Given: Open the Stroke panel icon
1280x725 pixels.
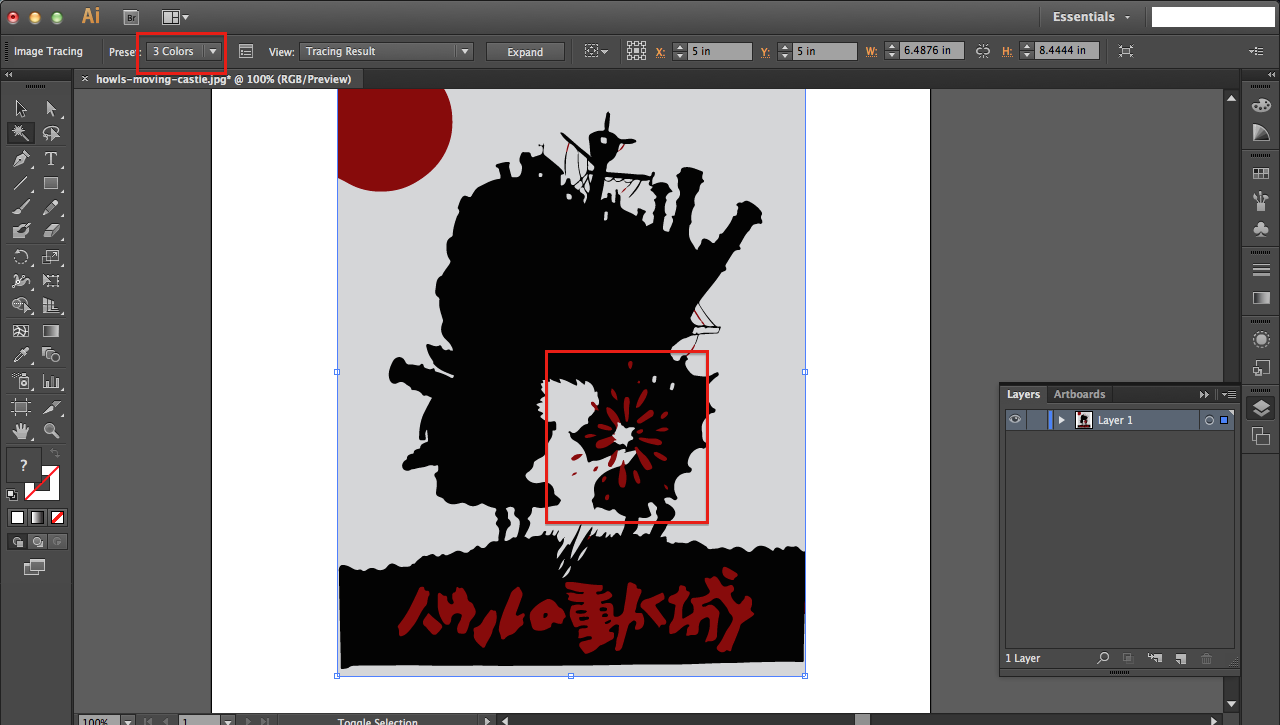Looking at the screenshot, I should pyautogui.click(x=1261, y=270).
